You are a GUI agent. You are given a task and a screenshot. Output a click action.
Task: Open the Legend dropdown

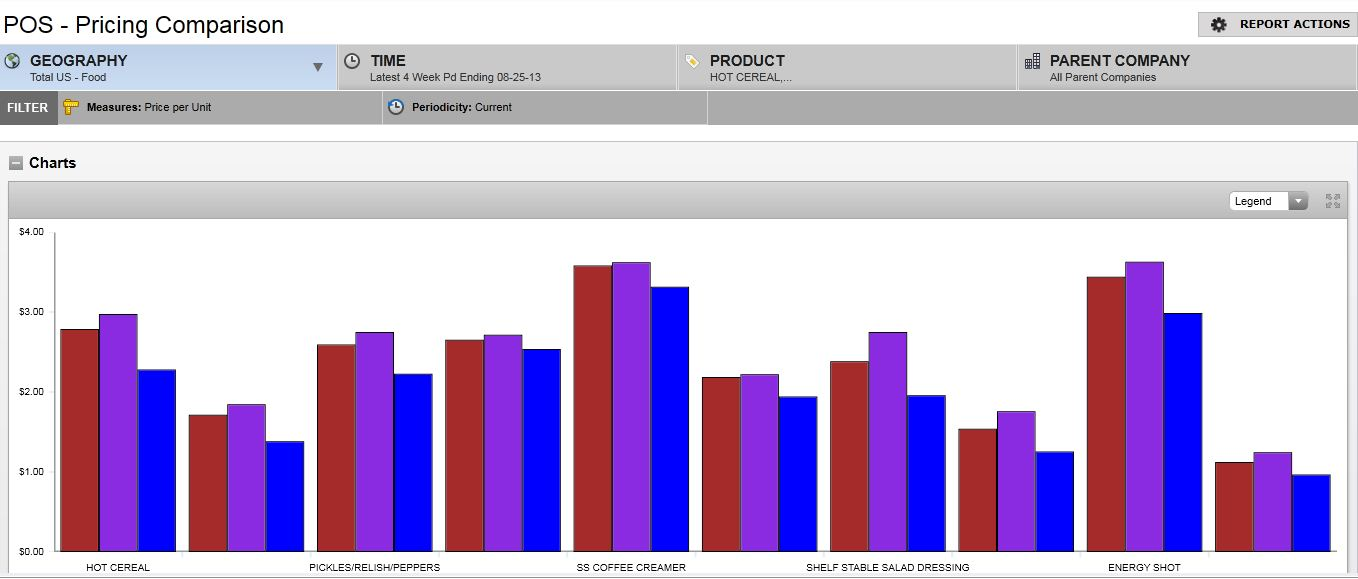point(1268,201)
